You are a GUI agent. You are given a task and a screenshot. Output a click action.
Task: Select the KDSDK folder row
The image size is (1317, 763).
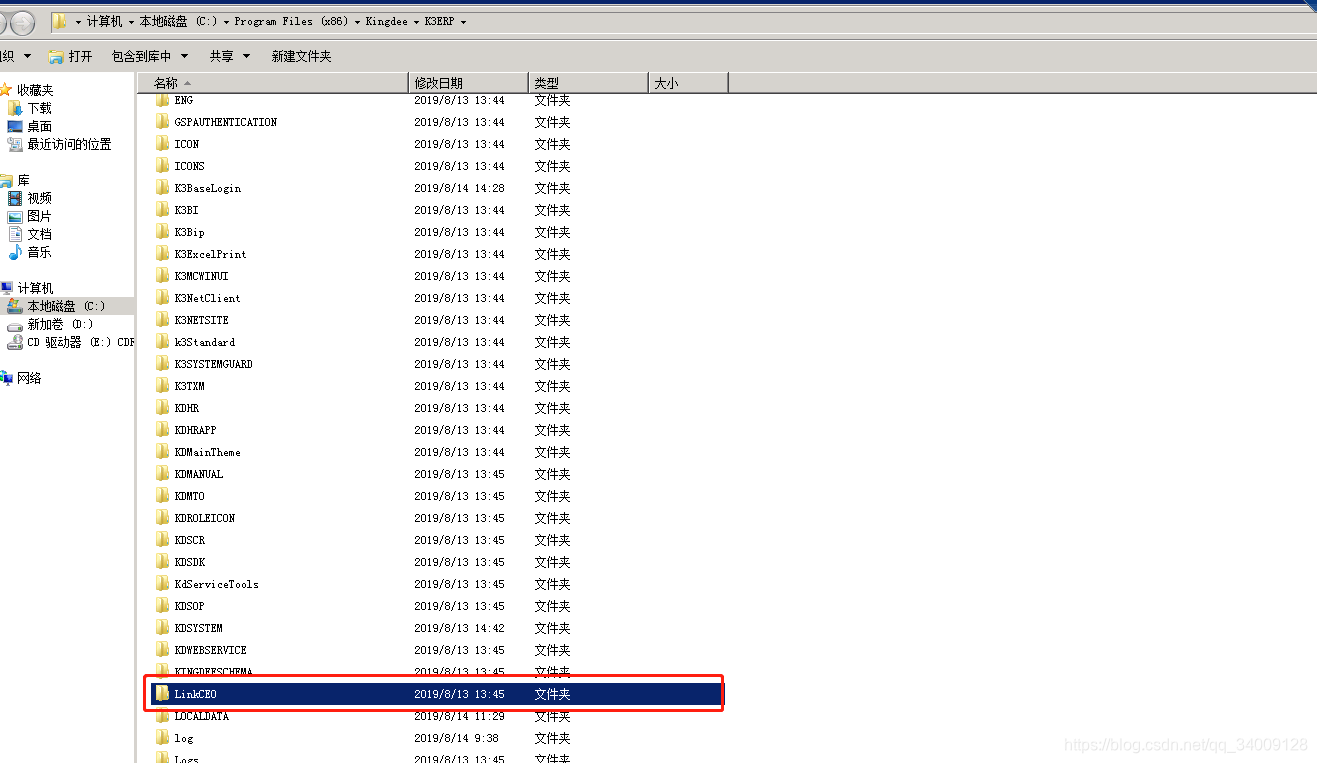point(435,562)
